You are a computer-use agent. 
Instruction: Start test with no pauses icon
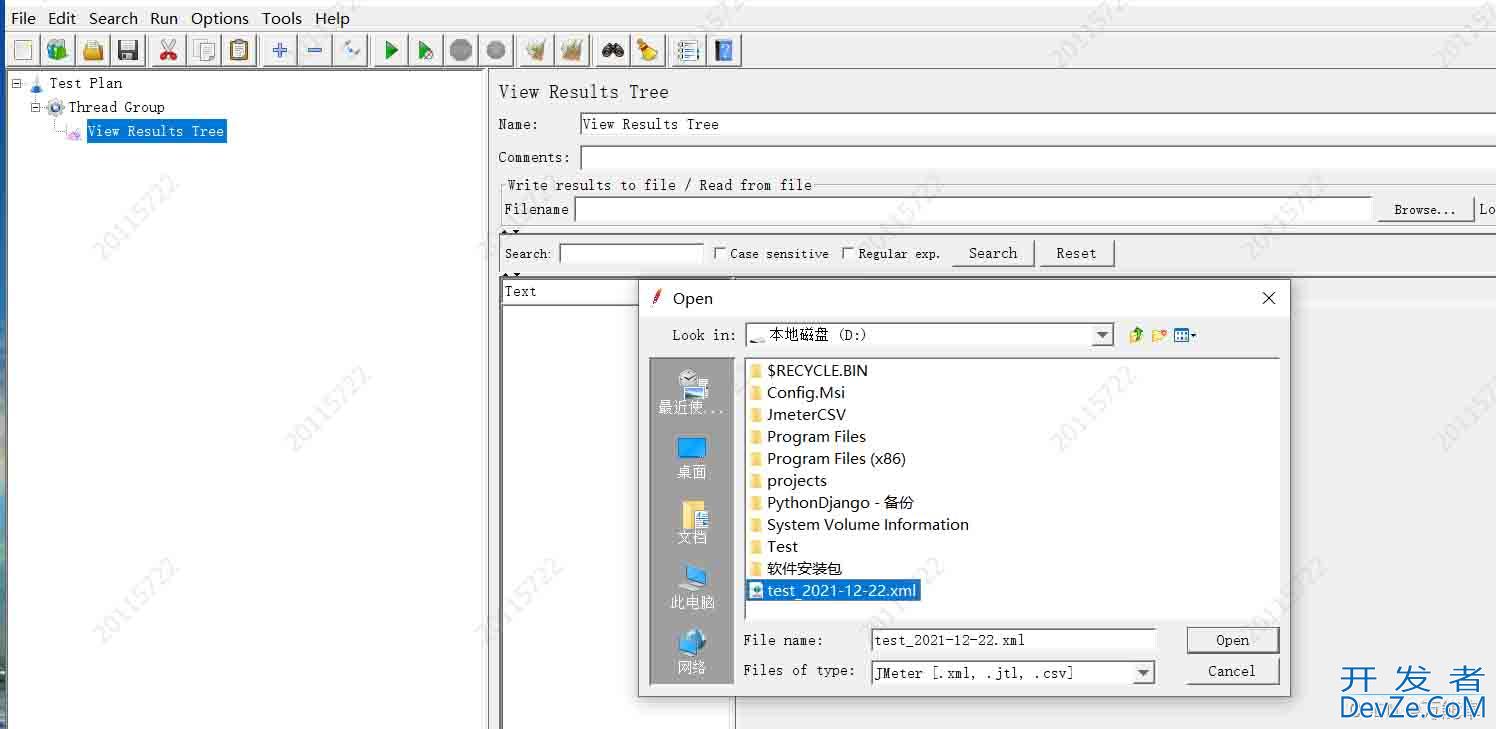[x=426, y=50]
